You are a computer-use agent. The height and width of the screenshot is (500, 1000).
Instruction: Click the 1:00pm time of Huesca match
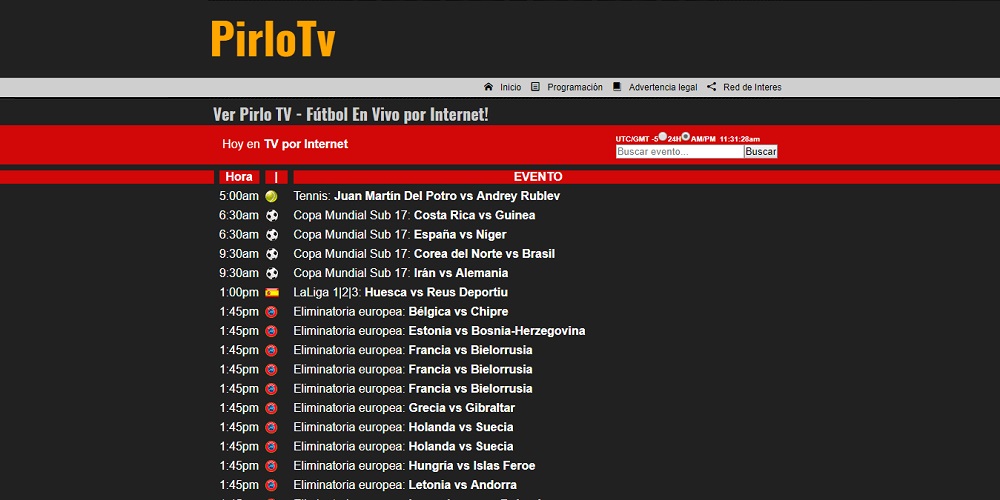point(239,293)
